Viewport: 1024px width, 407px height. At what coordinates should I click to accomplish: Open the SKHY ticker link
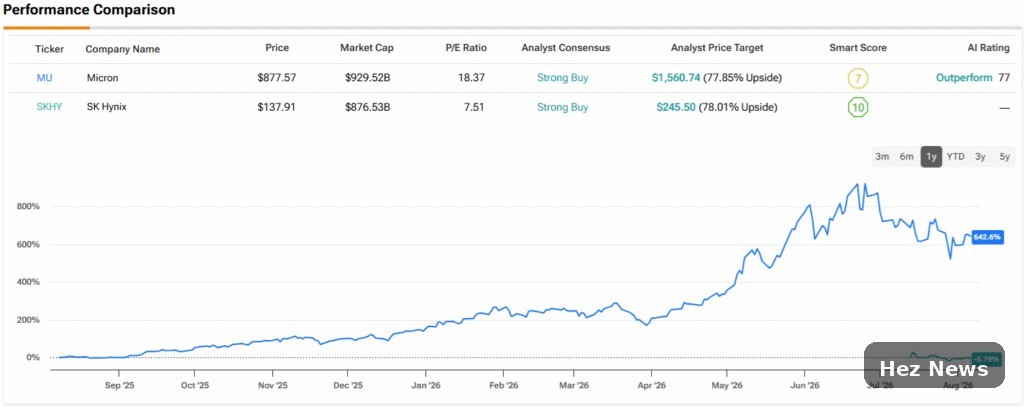(49, 107)
